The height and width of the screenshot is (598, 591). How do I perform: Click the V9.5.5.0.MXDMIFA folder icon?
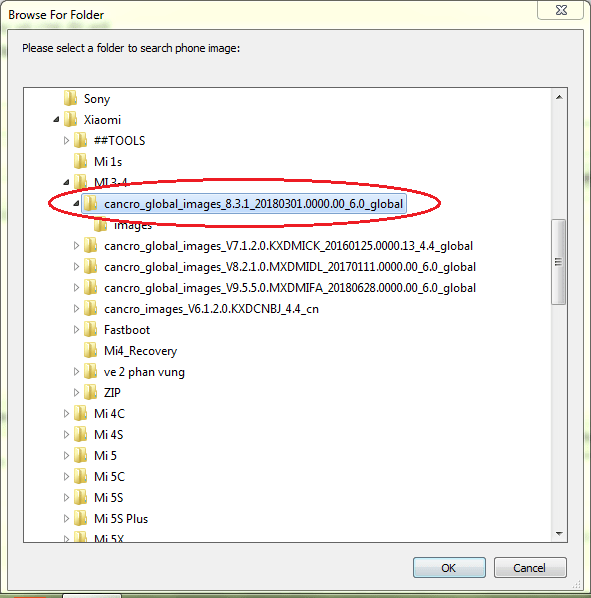pos(91,288)
